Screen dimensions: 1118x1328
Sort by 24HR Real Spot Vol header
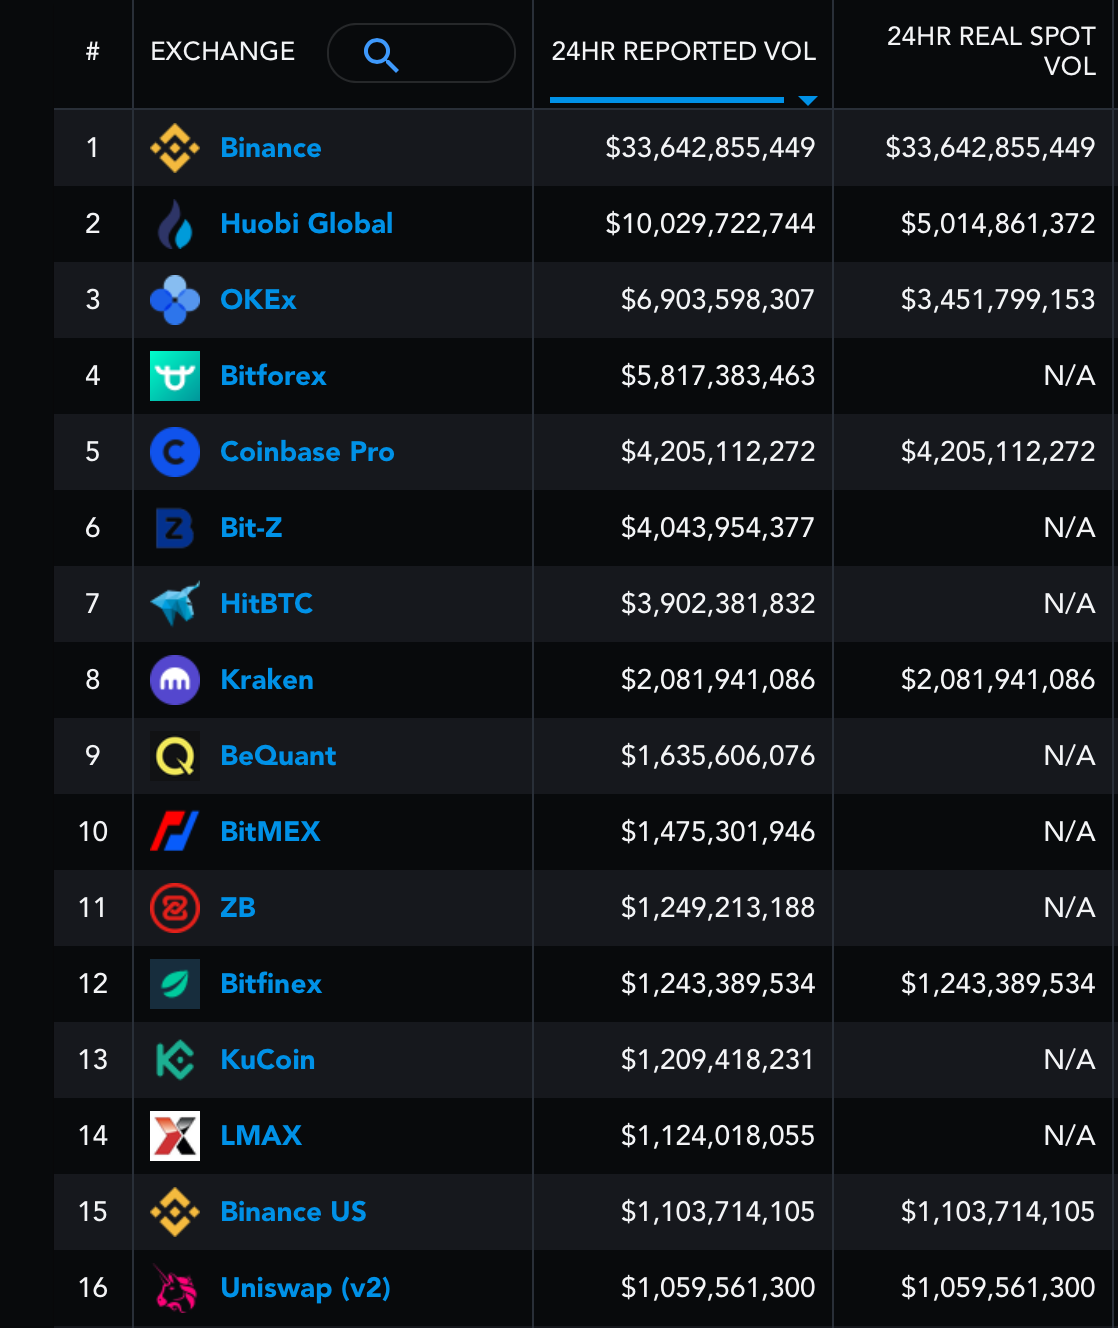[991, 51]
